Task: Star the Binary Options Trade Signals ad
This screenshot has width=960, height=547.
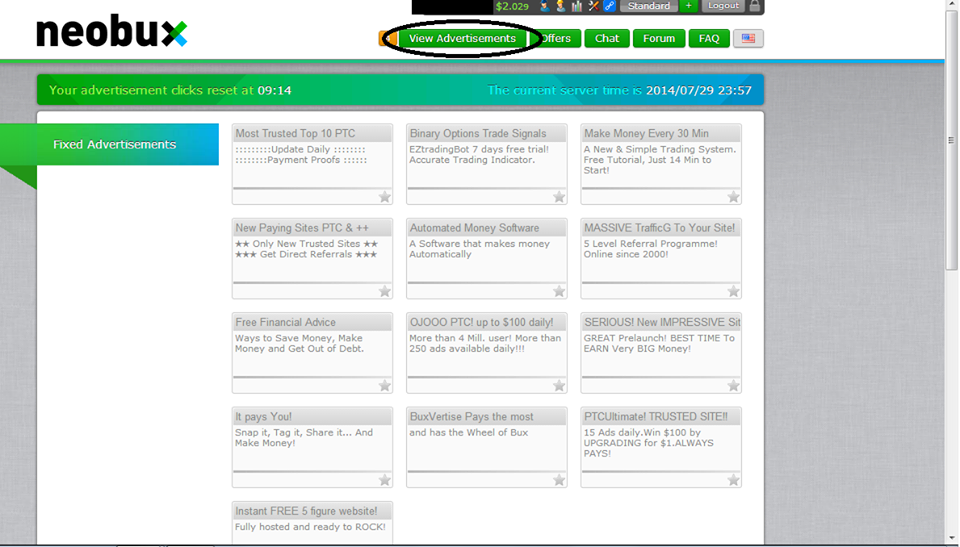Action: click(x=559, y=197)
